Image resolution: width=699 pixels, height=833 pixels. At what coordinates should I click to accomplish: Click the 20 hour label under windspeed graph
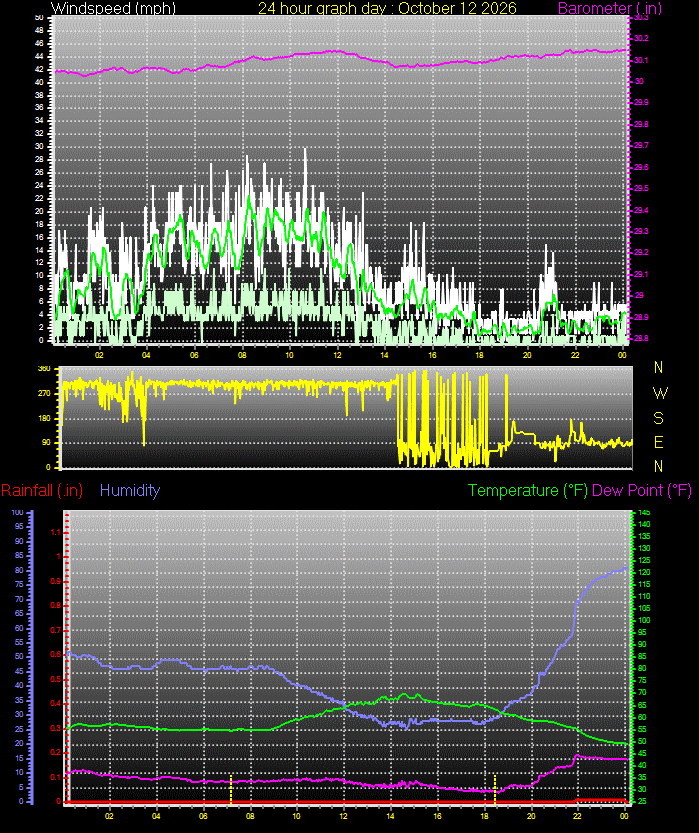527,355
